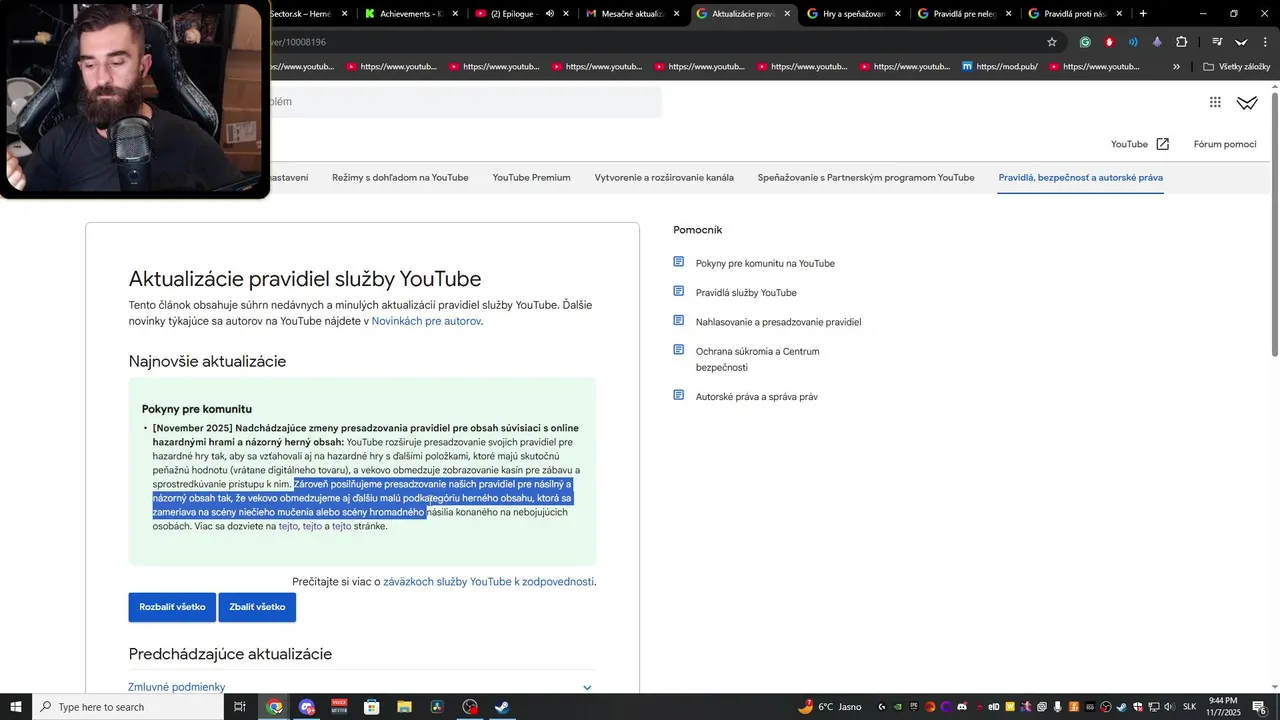Open the File Explorer taskbar icon
Viewport: 1280px width, 720px height.
pyautogui.click(x=404, y=707)
